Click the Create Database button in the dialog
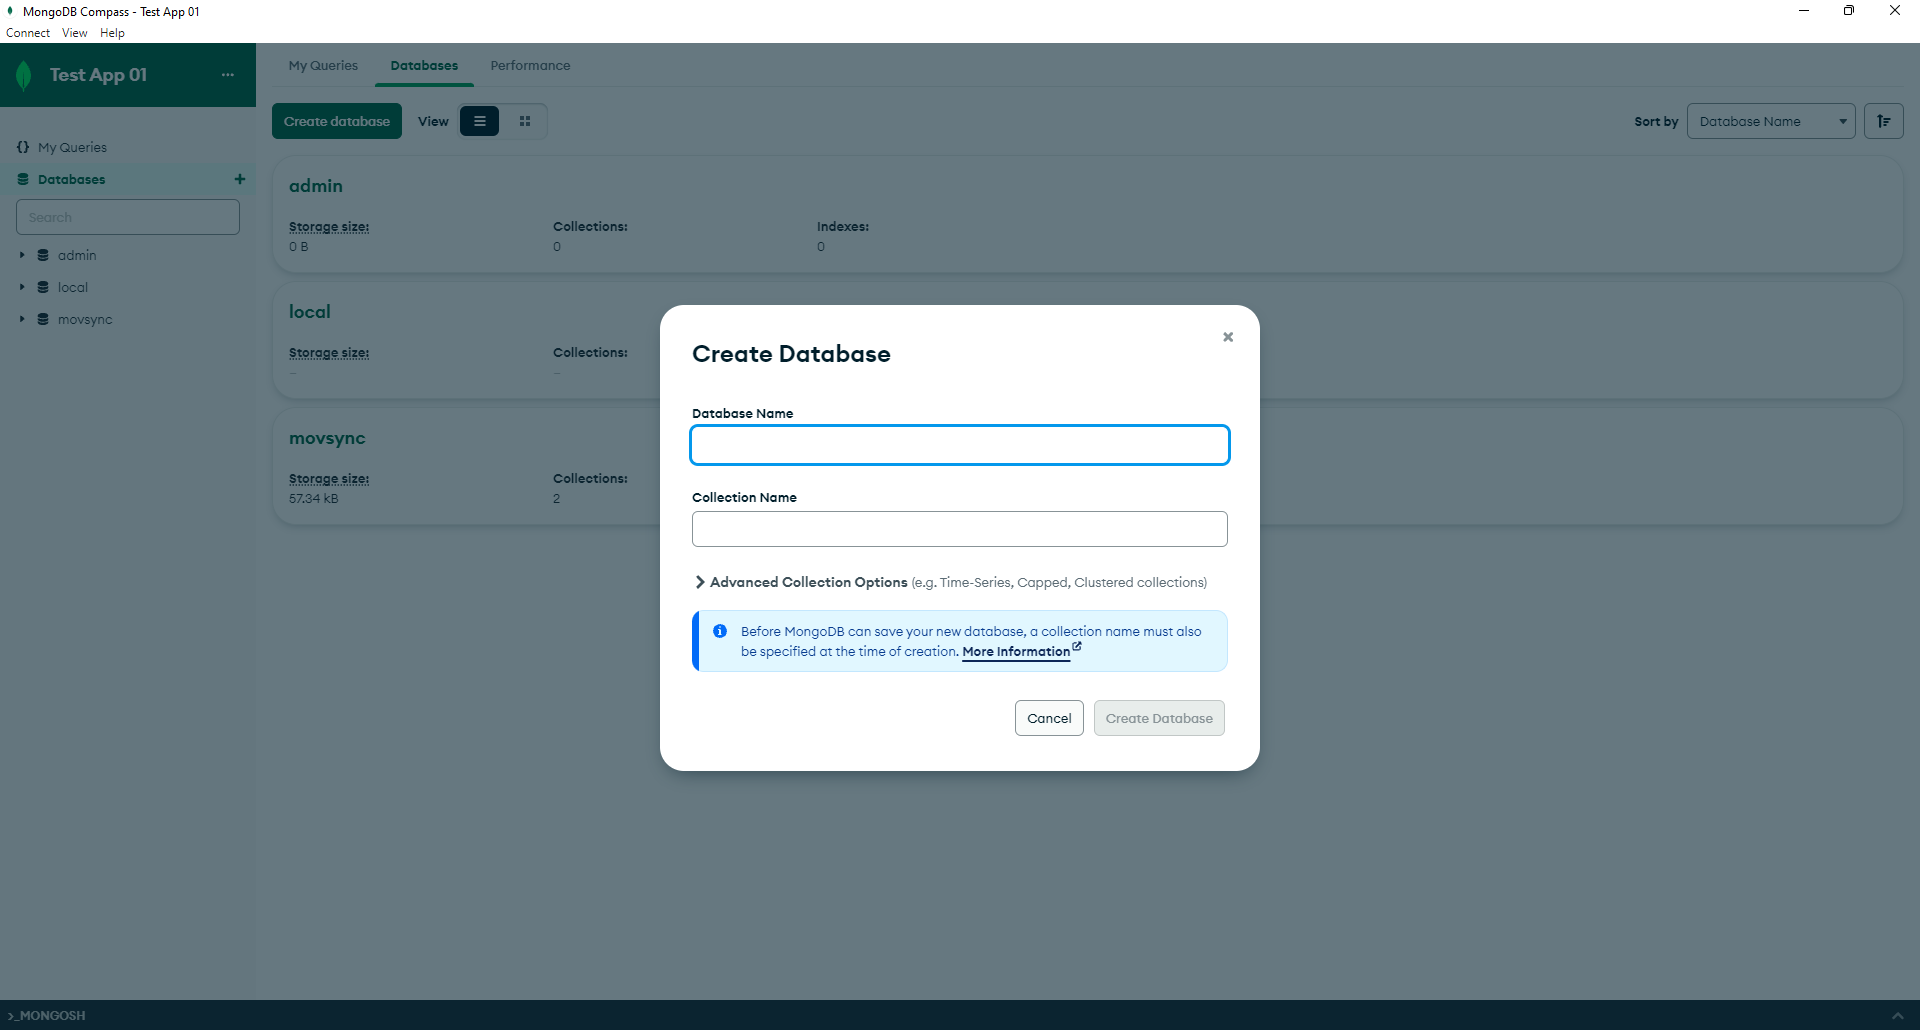 1159,718
